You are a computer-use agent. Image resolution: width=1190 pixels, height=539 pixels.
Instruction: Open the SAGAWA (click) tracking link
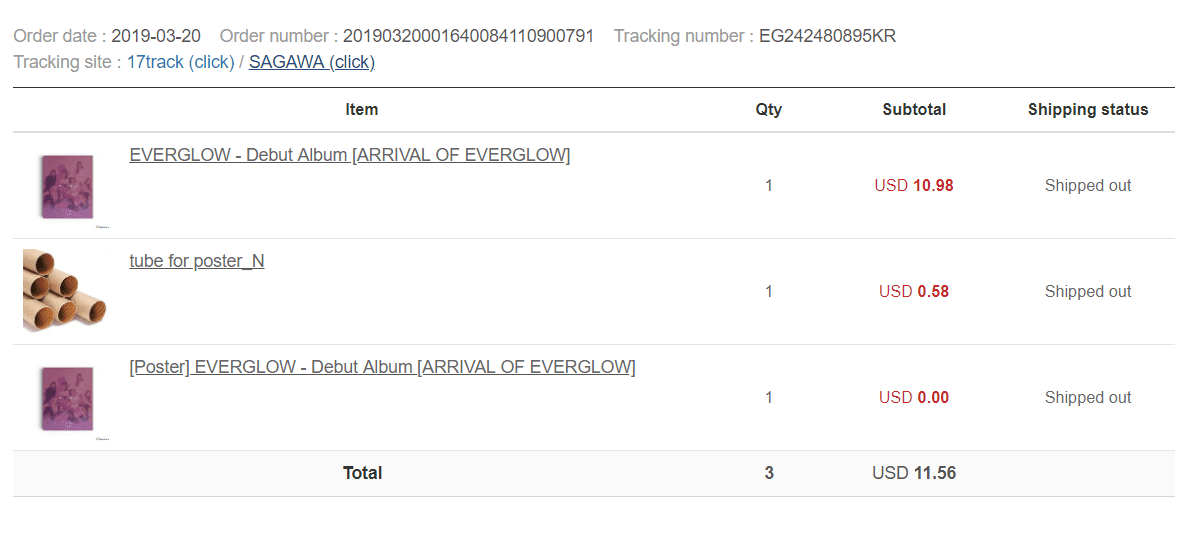[x=312, y=62]
